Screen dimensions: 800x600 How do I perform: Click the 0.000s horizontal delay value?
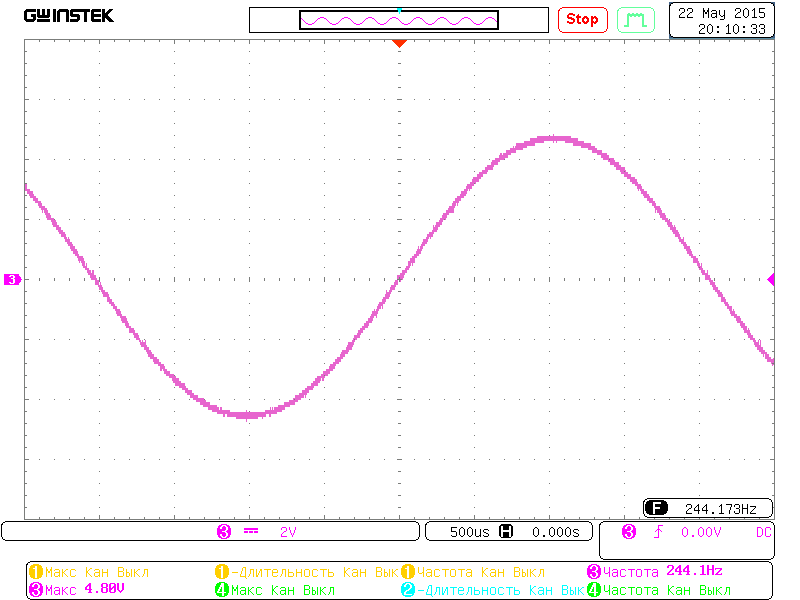(x=555, y=532)
